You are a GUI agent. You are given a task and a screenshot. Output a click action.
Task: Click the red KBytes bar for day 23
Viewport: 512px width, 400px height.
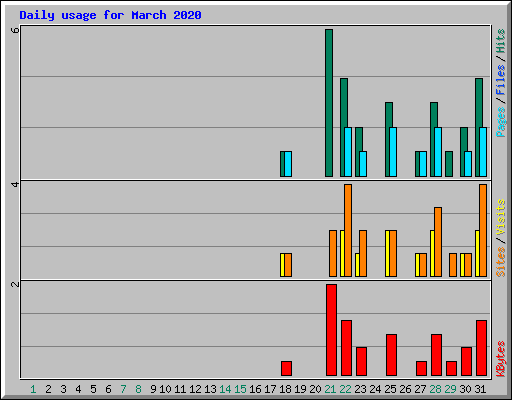click(361, 362)
